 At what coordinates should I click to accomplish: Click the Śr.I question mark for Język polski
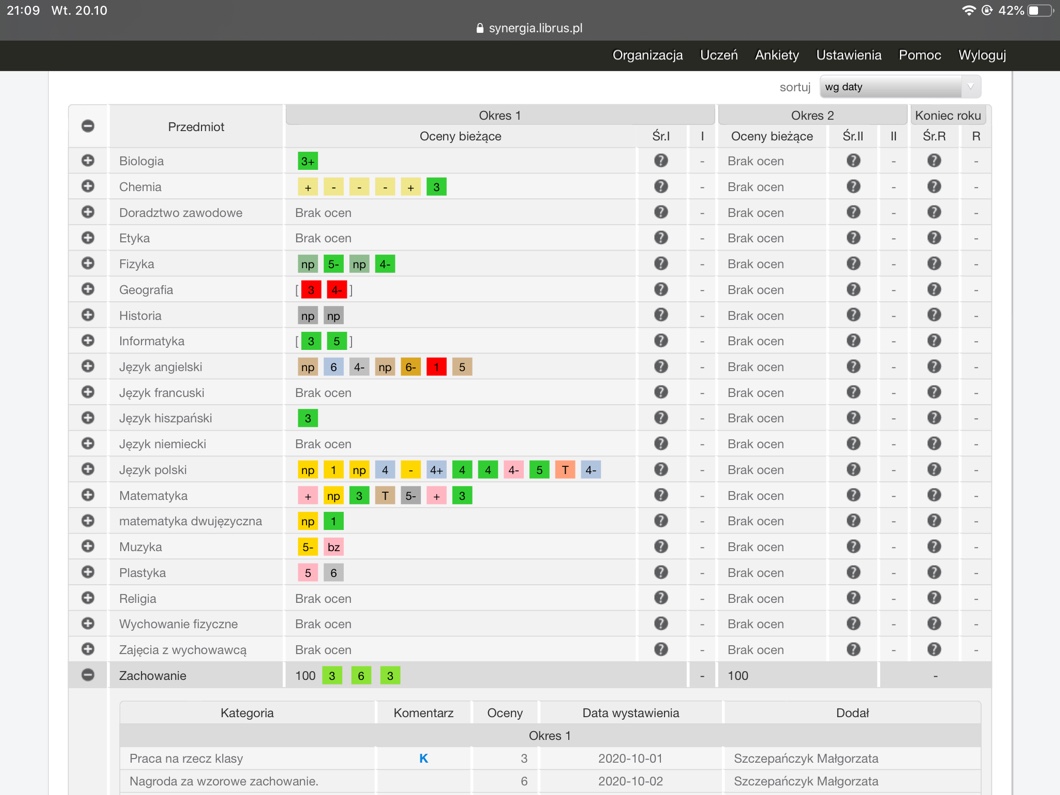point(660,470)
